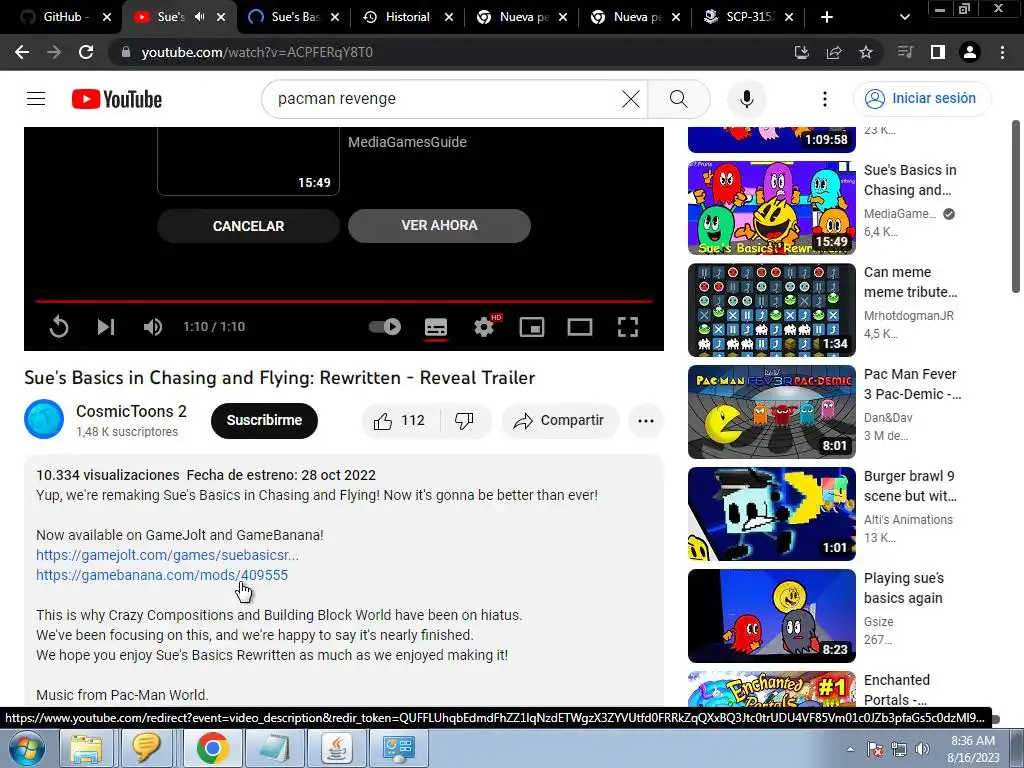Open the YouTube hamburger guide menu
This screenshot has width=1024, height=768.
[36, 99]
